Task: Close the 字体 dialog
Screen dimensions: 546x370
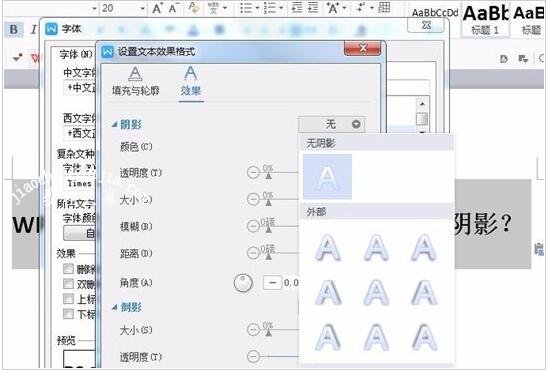Action: [x=427, y=25]
